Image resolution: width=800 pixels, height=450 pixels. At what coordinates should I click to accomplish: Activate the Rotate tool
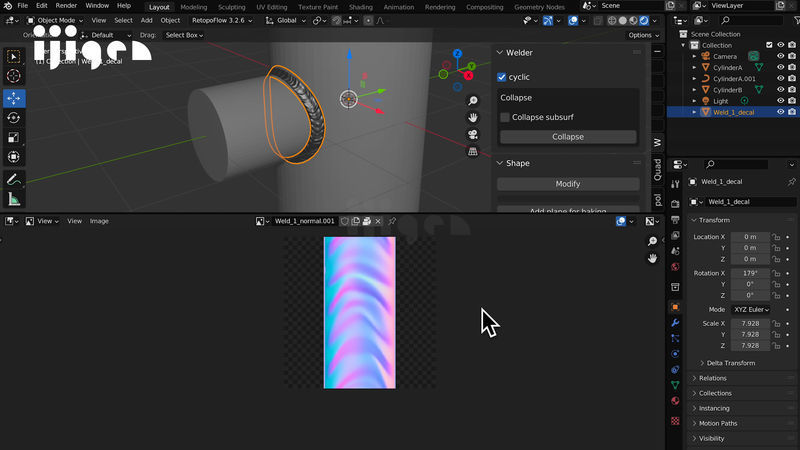14,118
